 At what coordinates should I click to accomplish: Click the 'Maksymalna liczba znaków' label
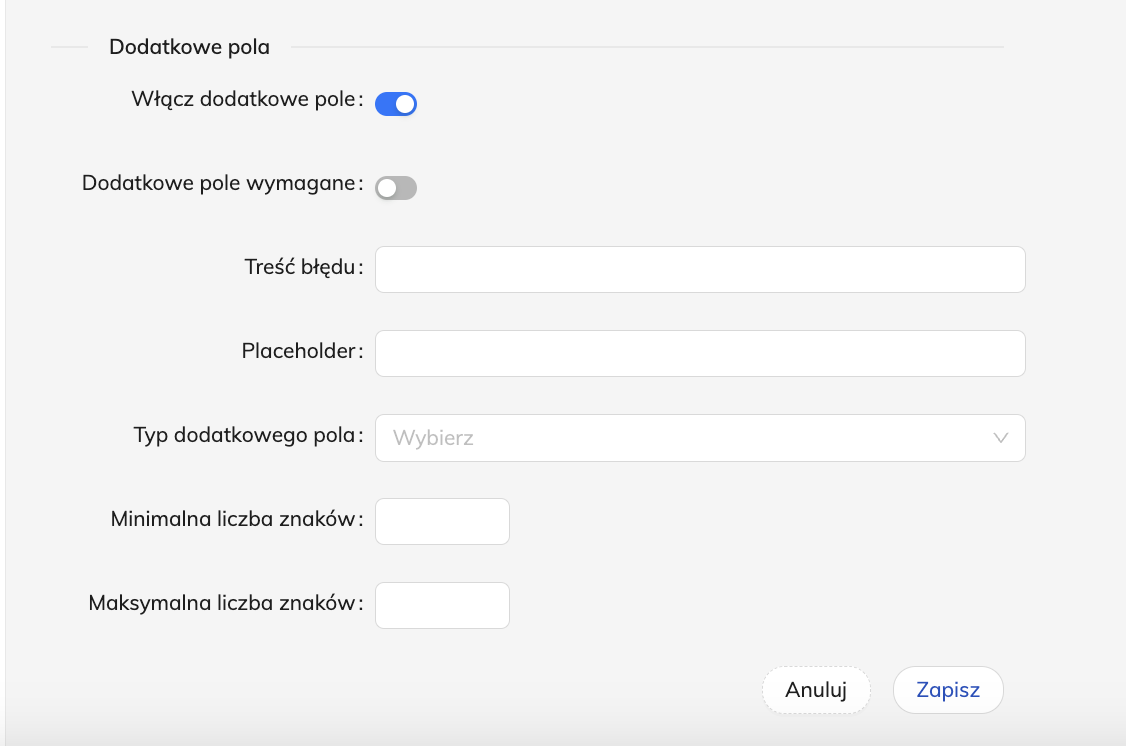(x=222, y=604)
